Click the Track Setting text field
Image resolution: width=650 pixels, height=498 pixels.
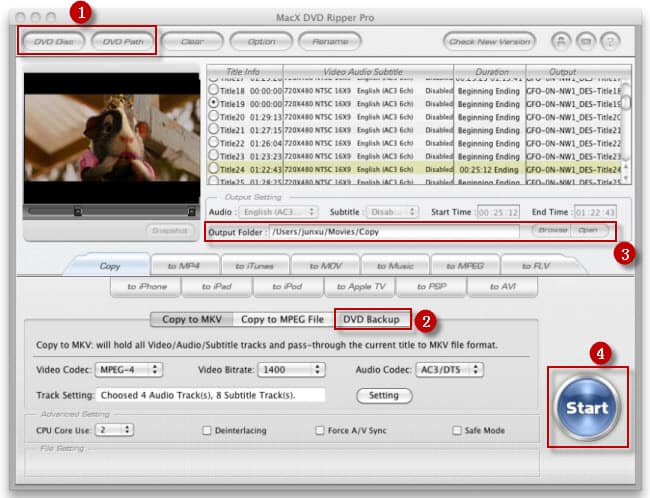point(211,395)
